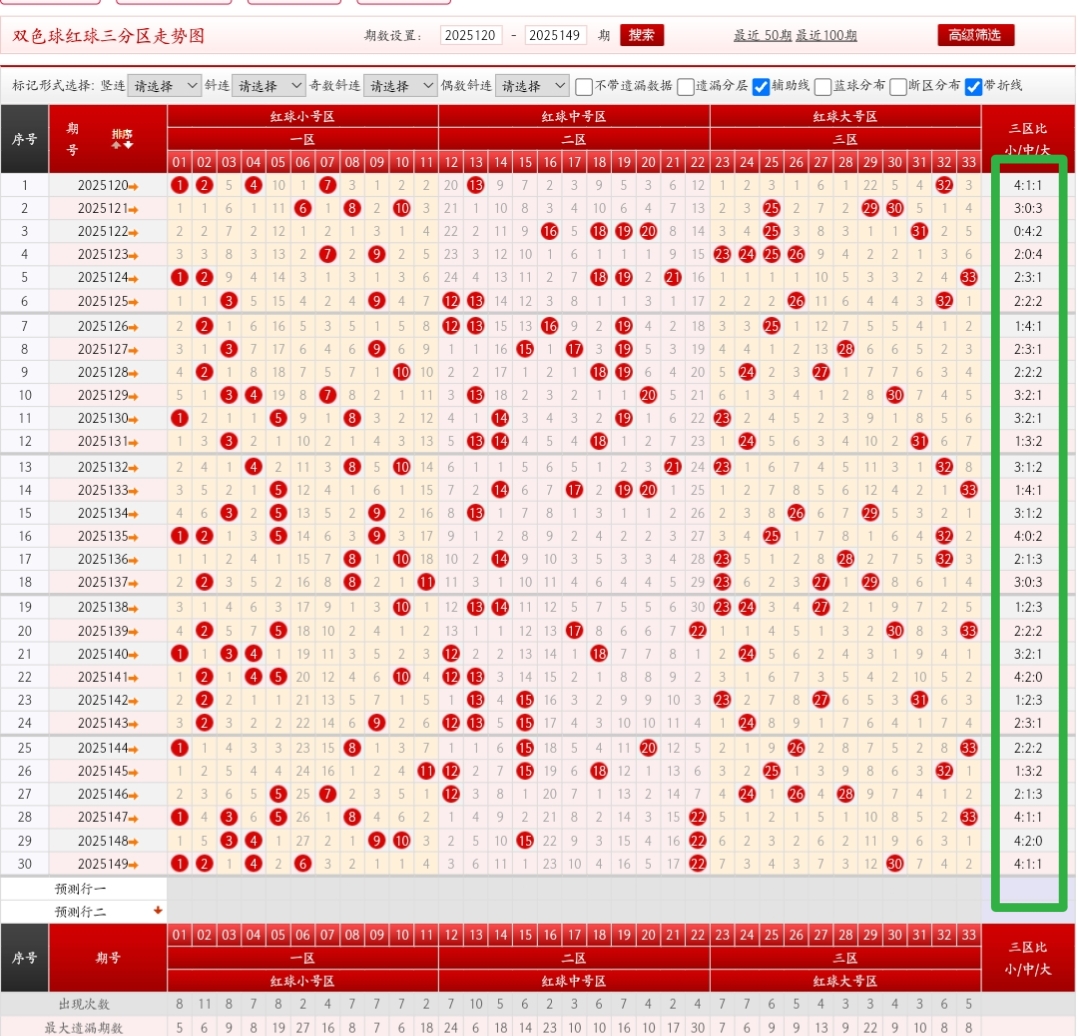Image resolution: width=1078 pixels, height=1036 pixels.
Task: Open the 偶数斜连 dropdown
Action: [532, 86]
